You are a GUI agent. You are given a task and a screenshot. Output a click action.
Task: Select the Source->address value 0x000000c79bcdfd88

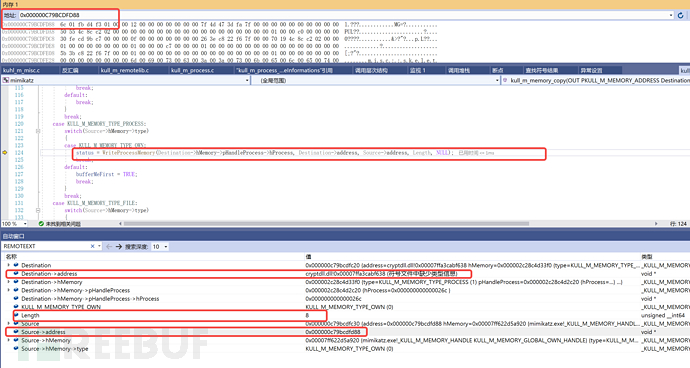pos(333,332)
